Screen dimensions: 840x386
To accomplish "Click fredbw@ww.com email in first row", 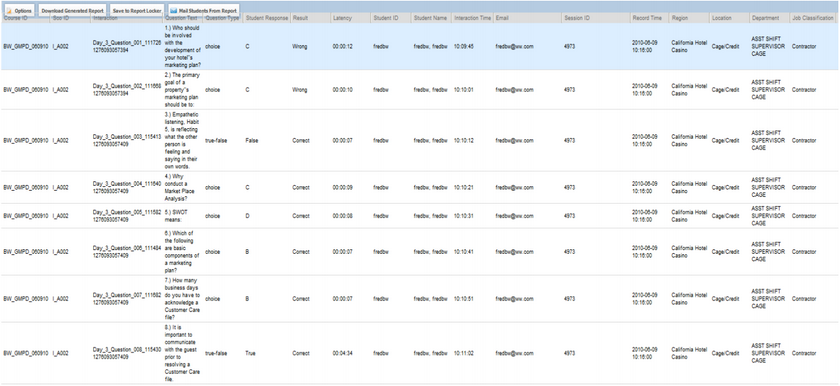I will pyautogui.click(x=514, y=47).
